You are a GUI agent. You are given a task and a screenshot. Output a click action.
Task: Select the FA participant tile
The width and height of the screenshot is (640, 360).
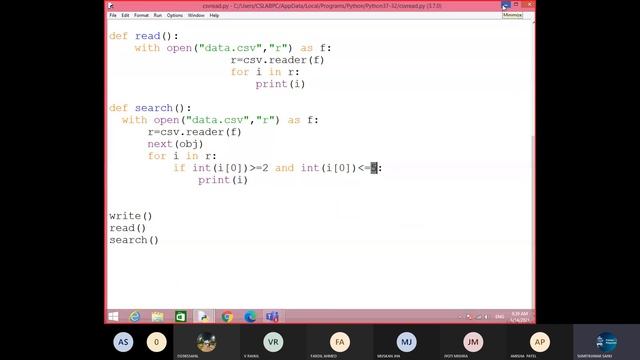pyautogui.click(x=340, y=342)
